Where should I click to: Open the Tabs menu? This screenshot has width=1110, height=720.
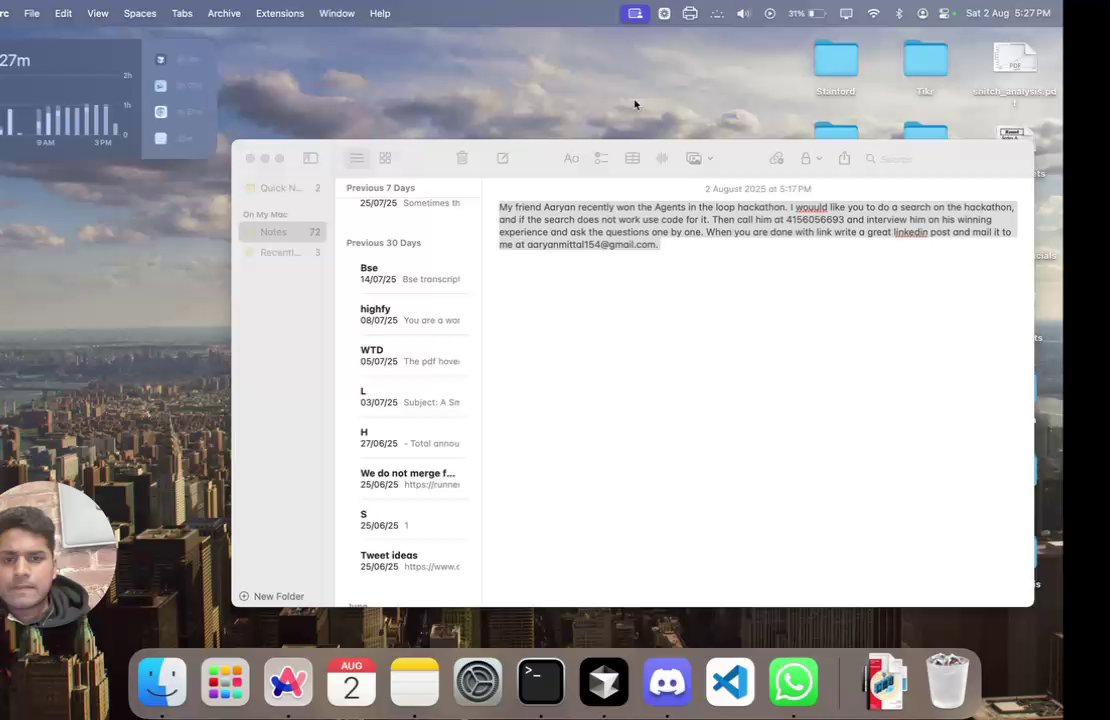pos(182,13)
